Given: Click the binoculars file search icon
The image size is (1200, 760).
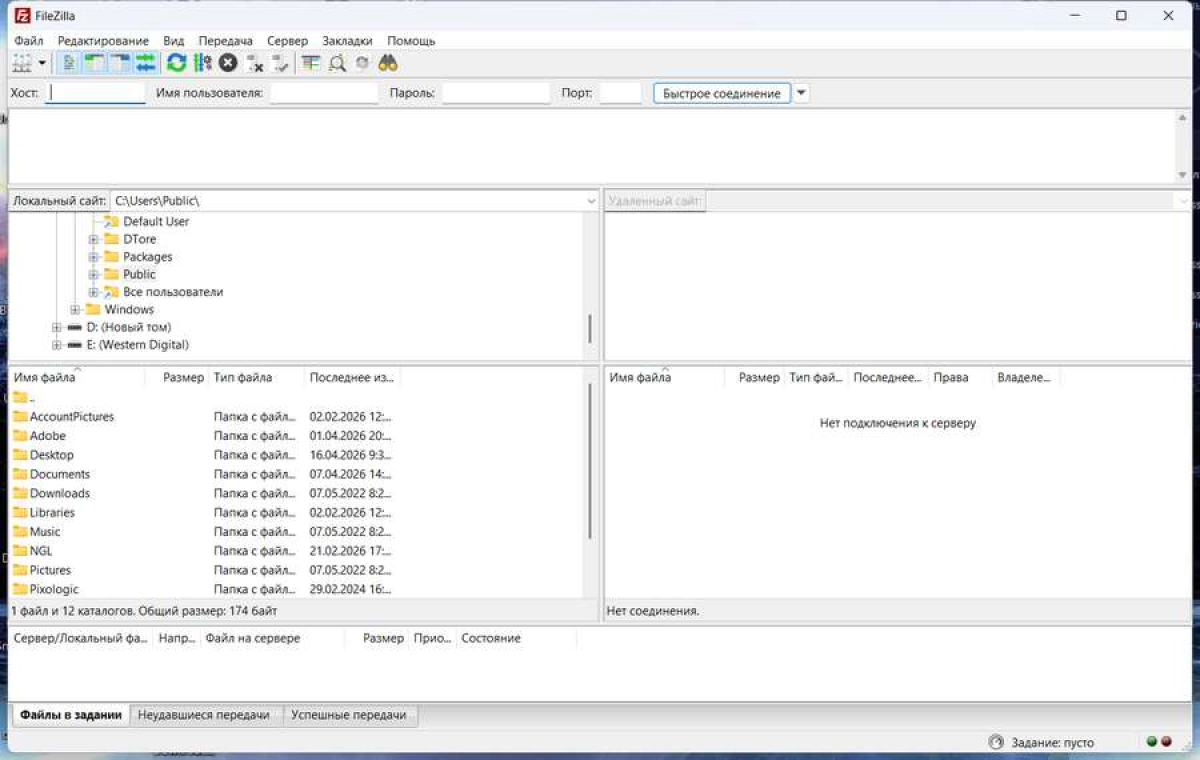Looking at the screenshot, I should pyautogui.click(x=388, y=63).
